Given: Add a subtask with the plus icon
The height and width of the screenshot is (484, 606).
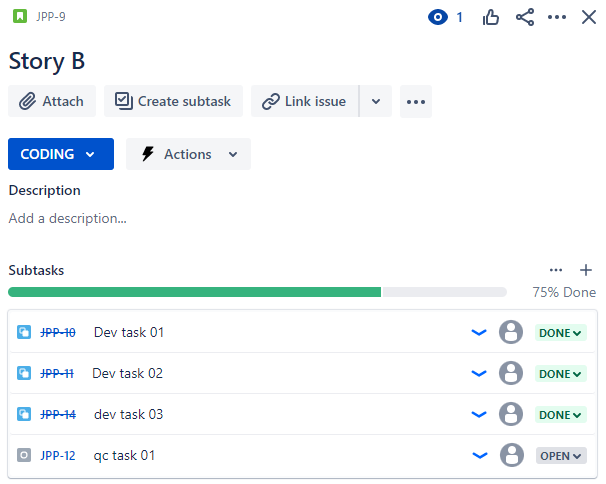Looking at the screenshot, I should [x=586, y=270].
